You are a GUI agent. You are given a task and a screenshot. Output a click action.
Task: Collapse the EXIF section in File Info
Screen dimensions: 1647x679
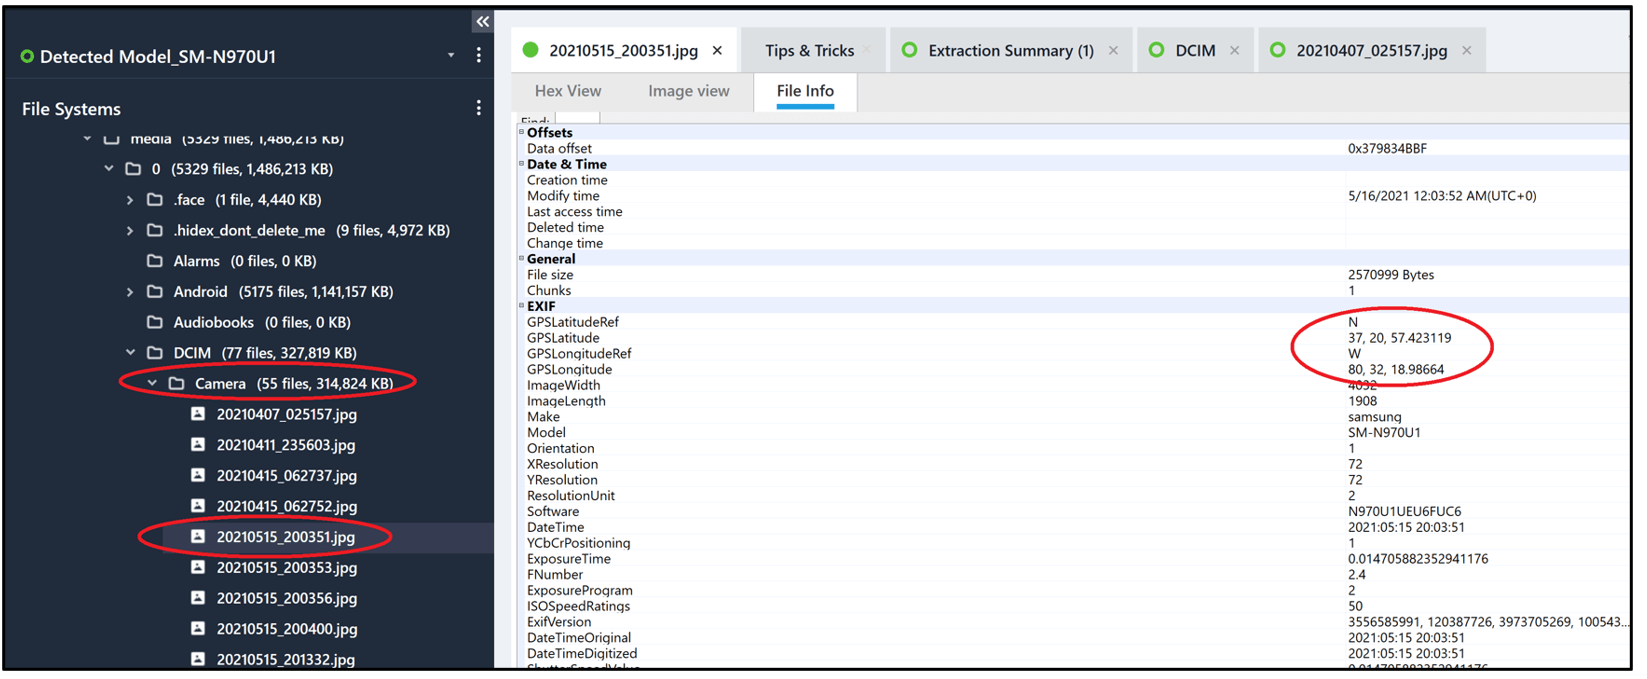(521, 306)
